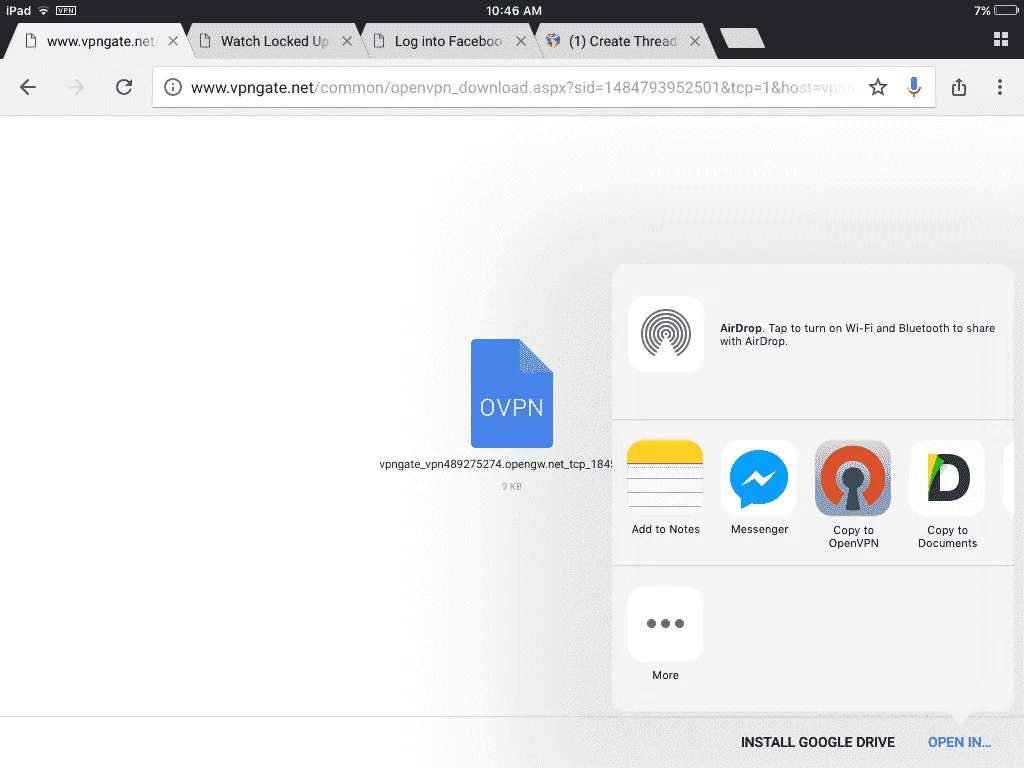
Task: Open the tab grid switcher
Action: (x=1000, y=39)
